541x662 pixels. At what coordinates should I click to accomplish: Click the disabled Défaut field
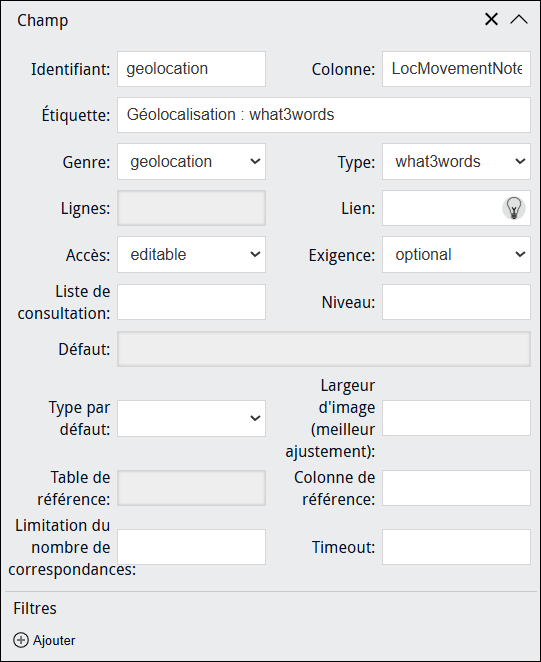[324, 349]
